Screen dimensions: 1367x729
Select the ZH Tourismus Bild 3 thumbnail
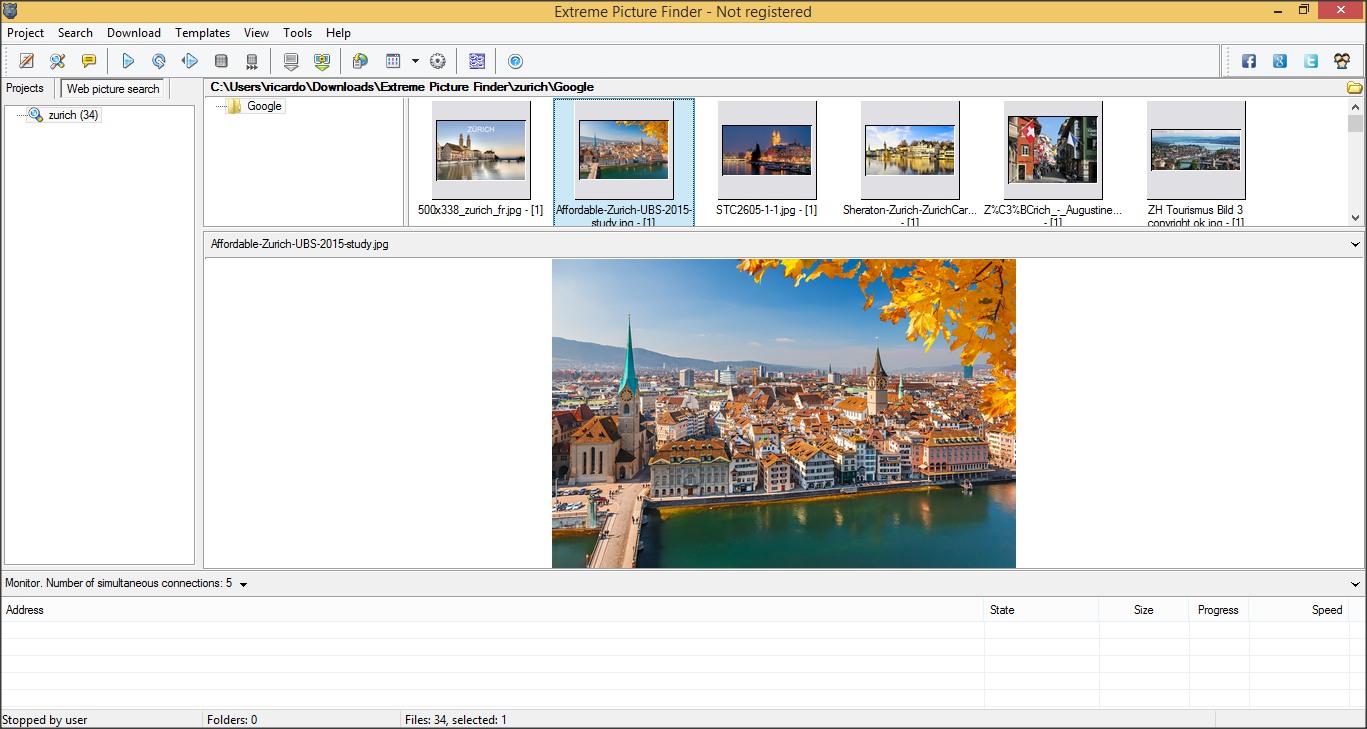[1196, 150]
